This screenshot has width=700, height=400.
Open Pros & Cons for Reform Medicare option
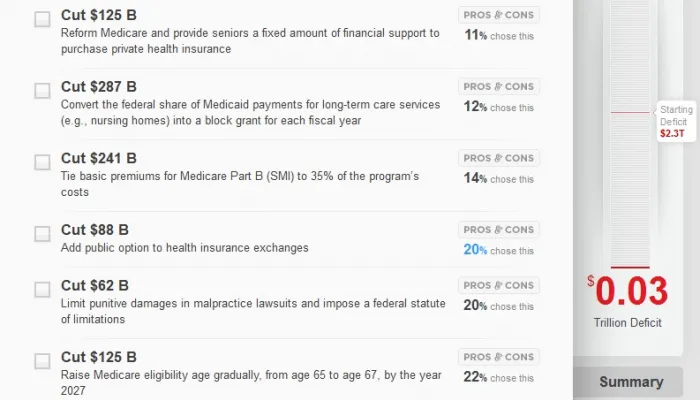click(499, 15)
